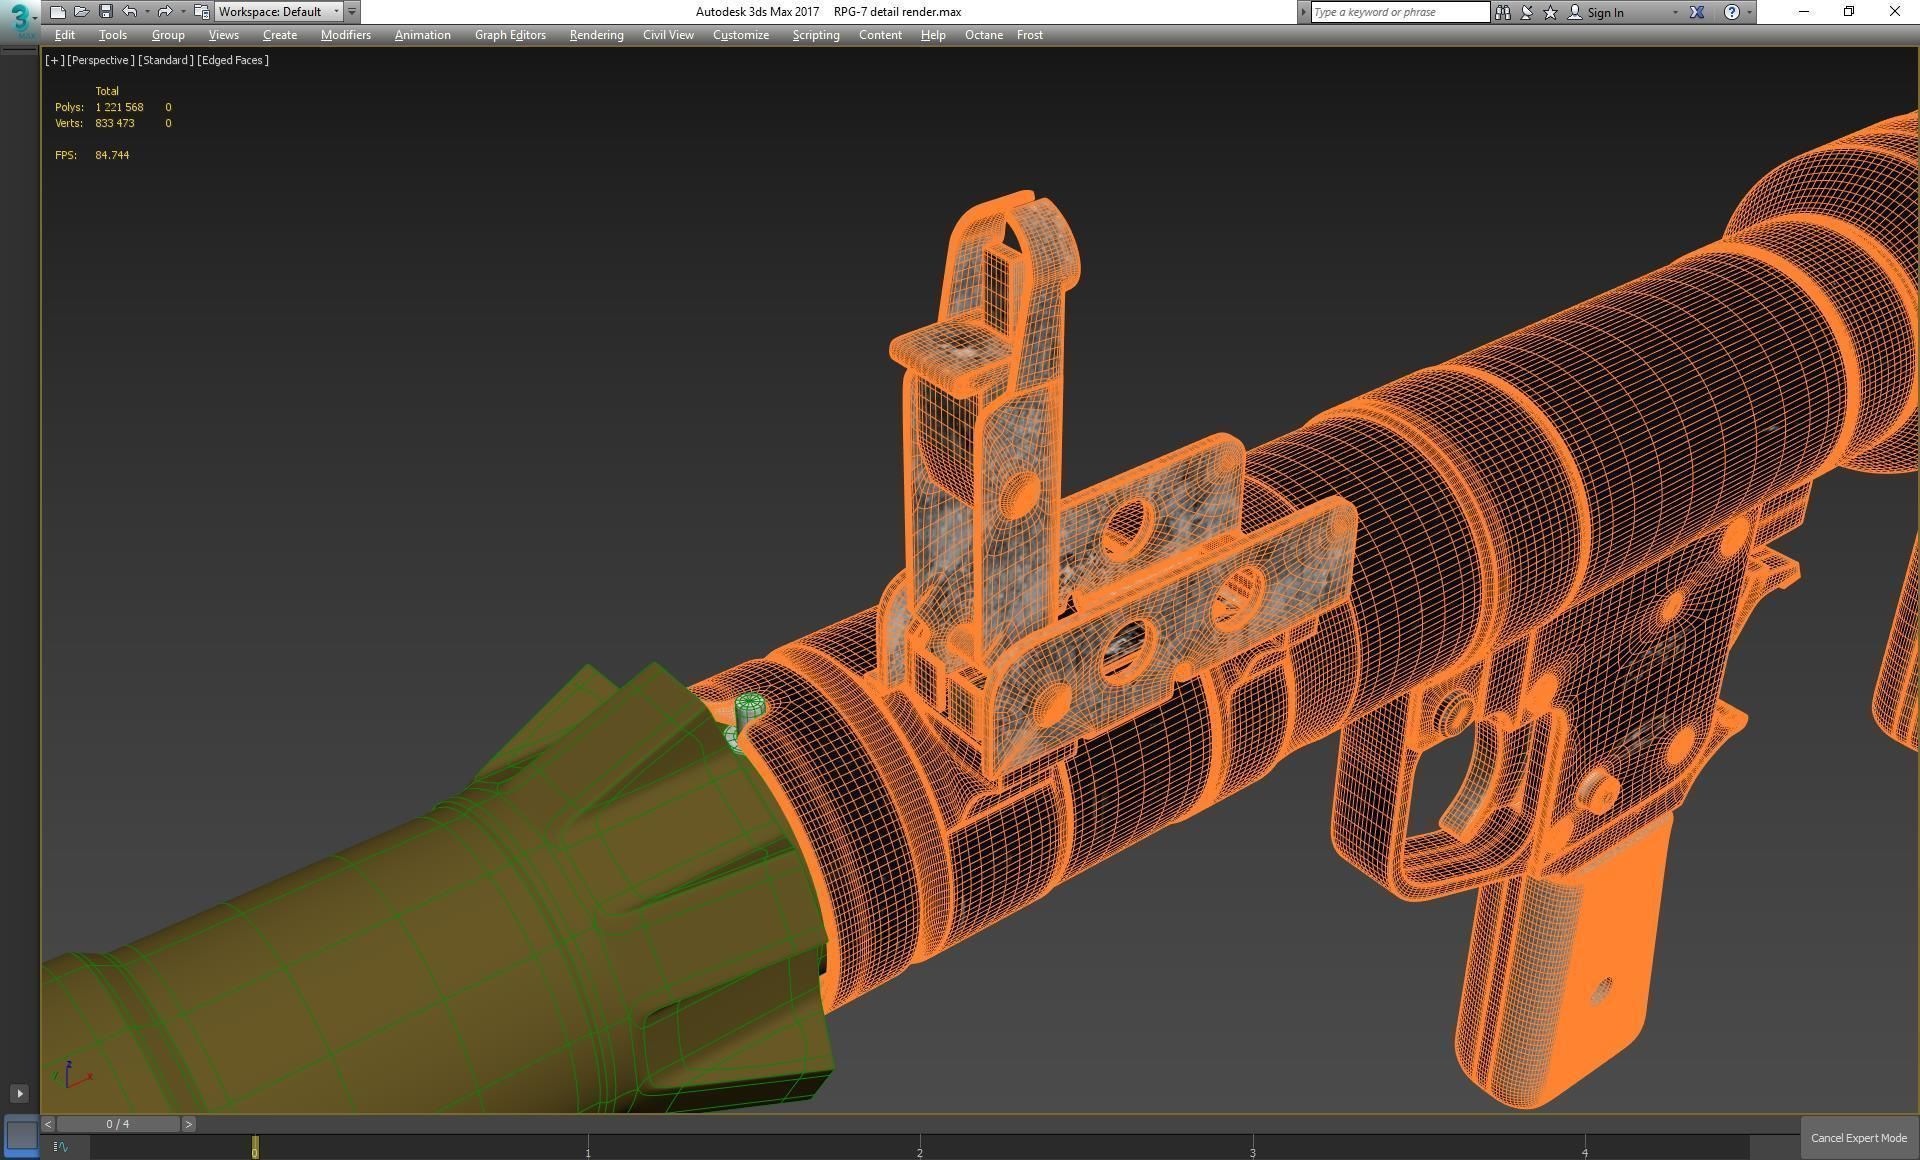Image resolution: width=1920 pixels, height=1160 pixels.
Task: Open Autodesk Exchange Apps X icon
Action: (1697, 12)
